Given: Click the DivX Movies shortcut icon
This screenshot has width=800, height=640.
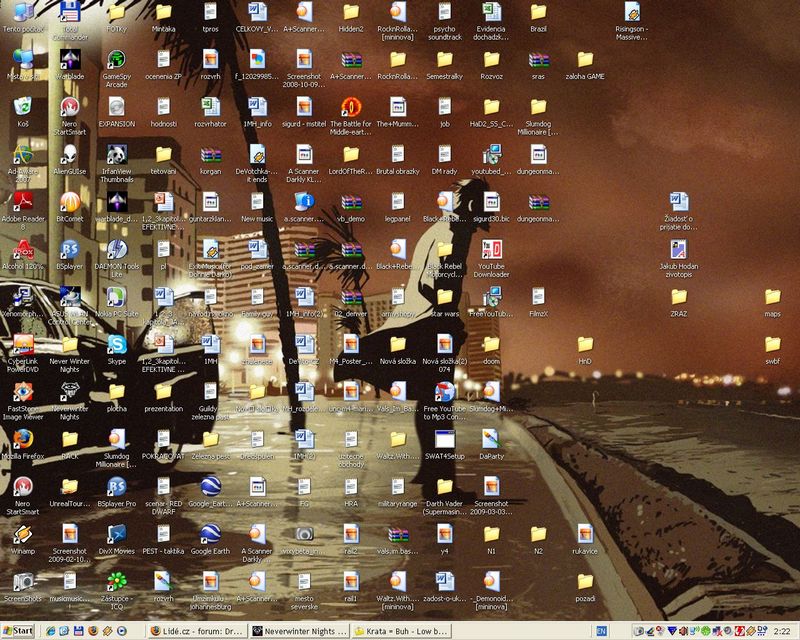Looking at the screenshot, I should (x=117, y=534).
